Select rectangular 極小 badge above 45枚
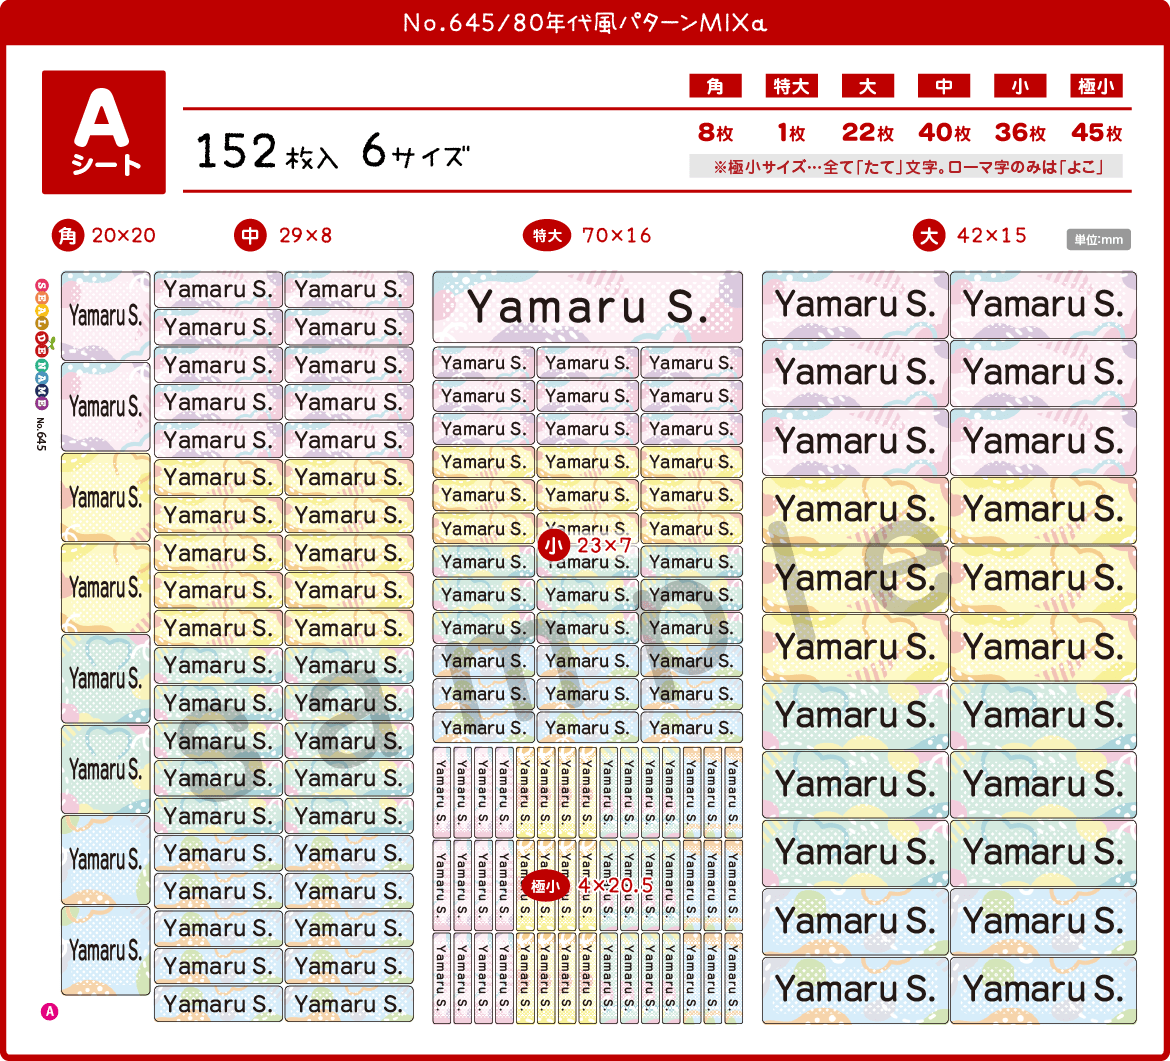 (x=1095, y=86)
